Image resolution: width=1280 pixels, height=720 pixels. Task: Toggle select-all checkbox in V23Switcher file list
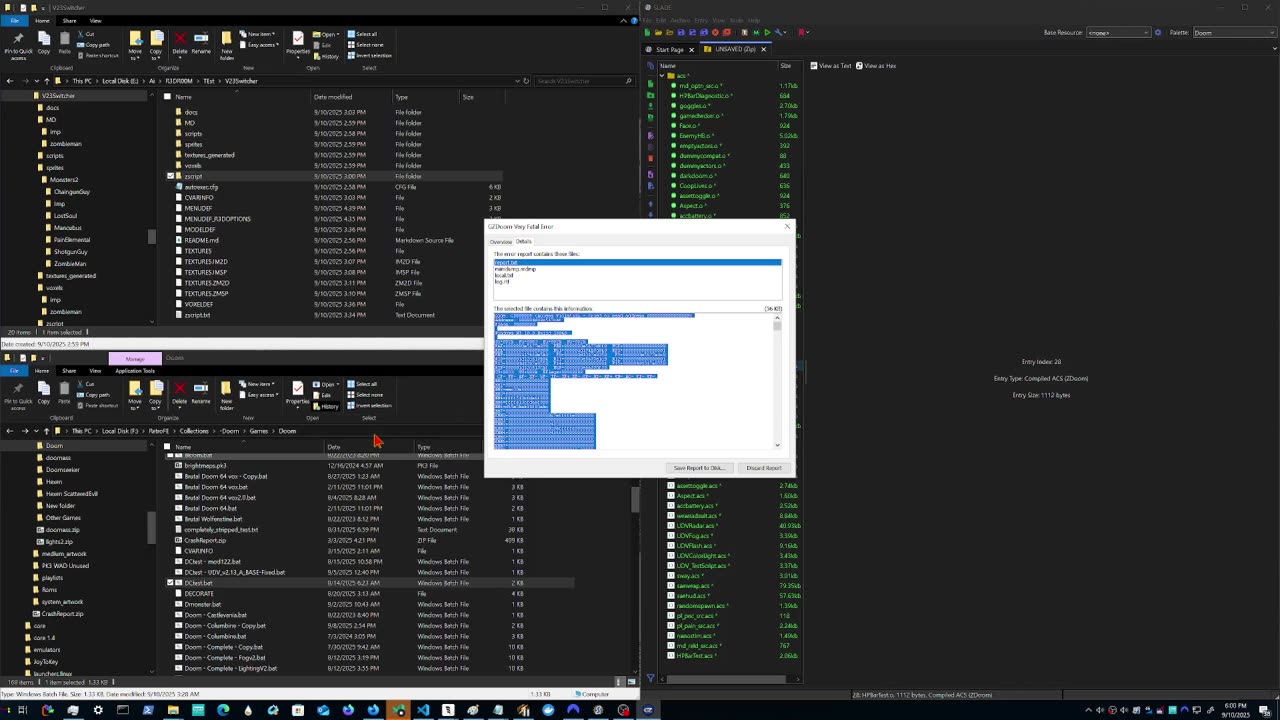pos(167,97)
